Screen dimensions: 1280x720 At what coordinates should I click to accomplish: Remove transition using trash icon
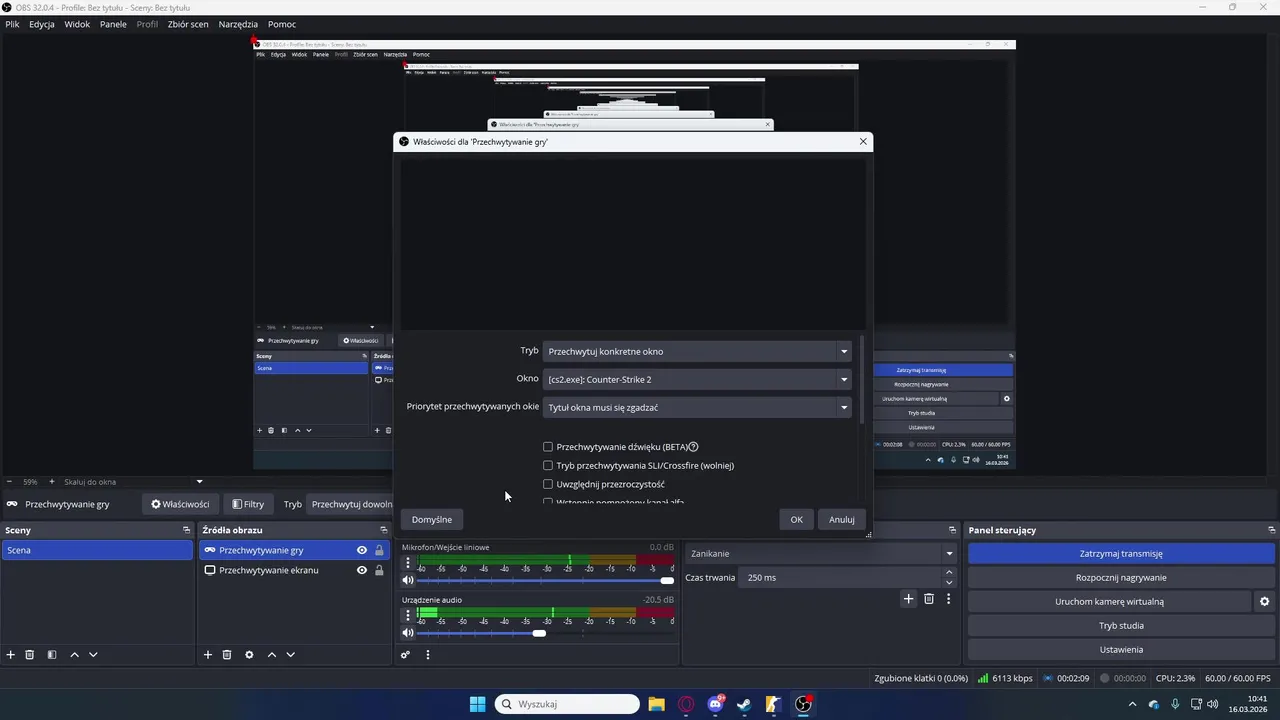tap(929, 599)
